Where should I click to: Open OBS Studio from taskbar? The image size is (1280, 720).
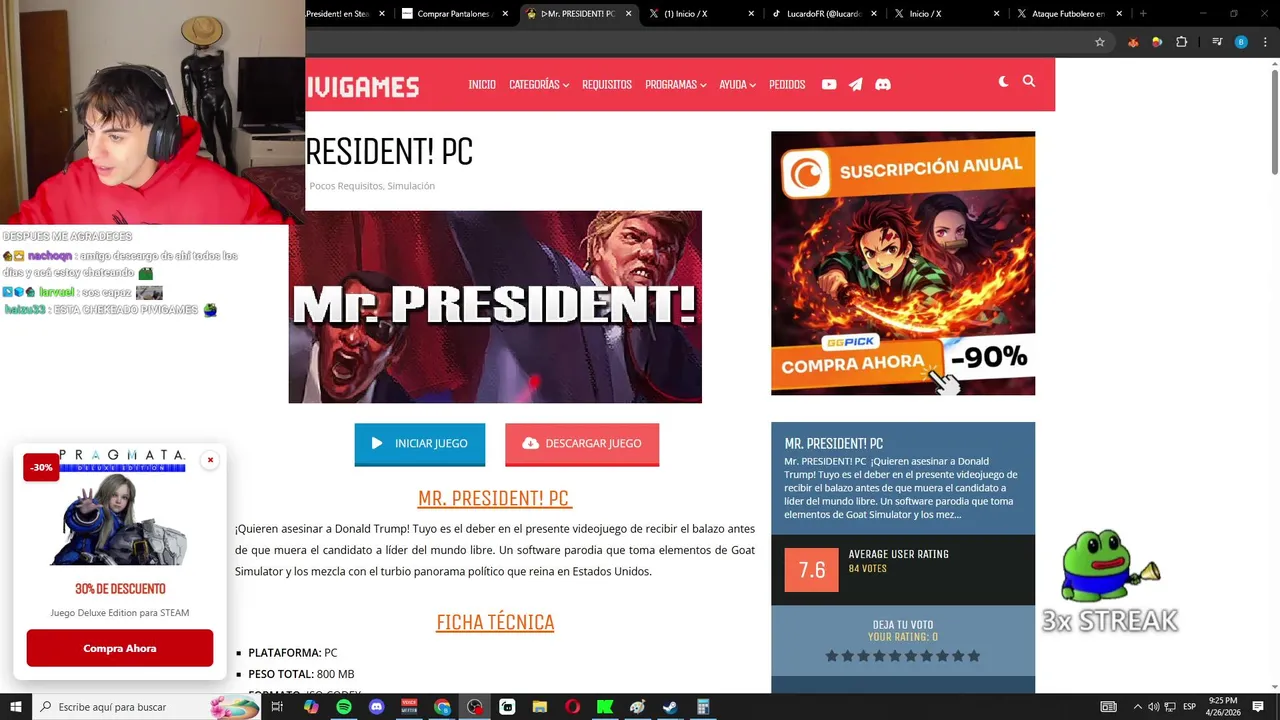(x=475, y=707)
